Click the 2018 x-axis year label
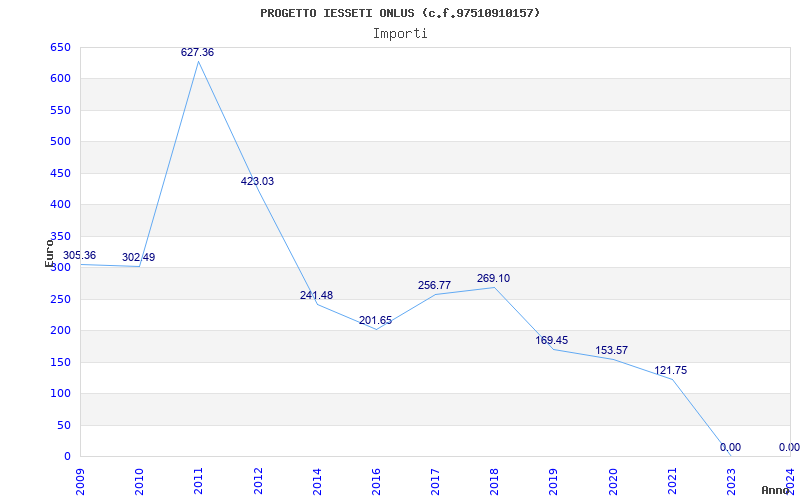The width and height of the screenshot is (800, 500). 494,481
